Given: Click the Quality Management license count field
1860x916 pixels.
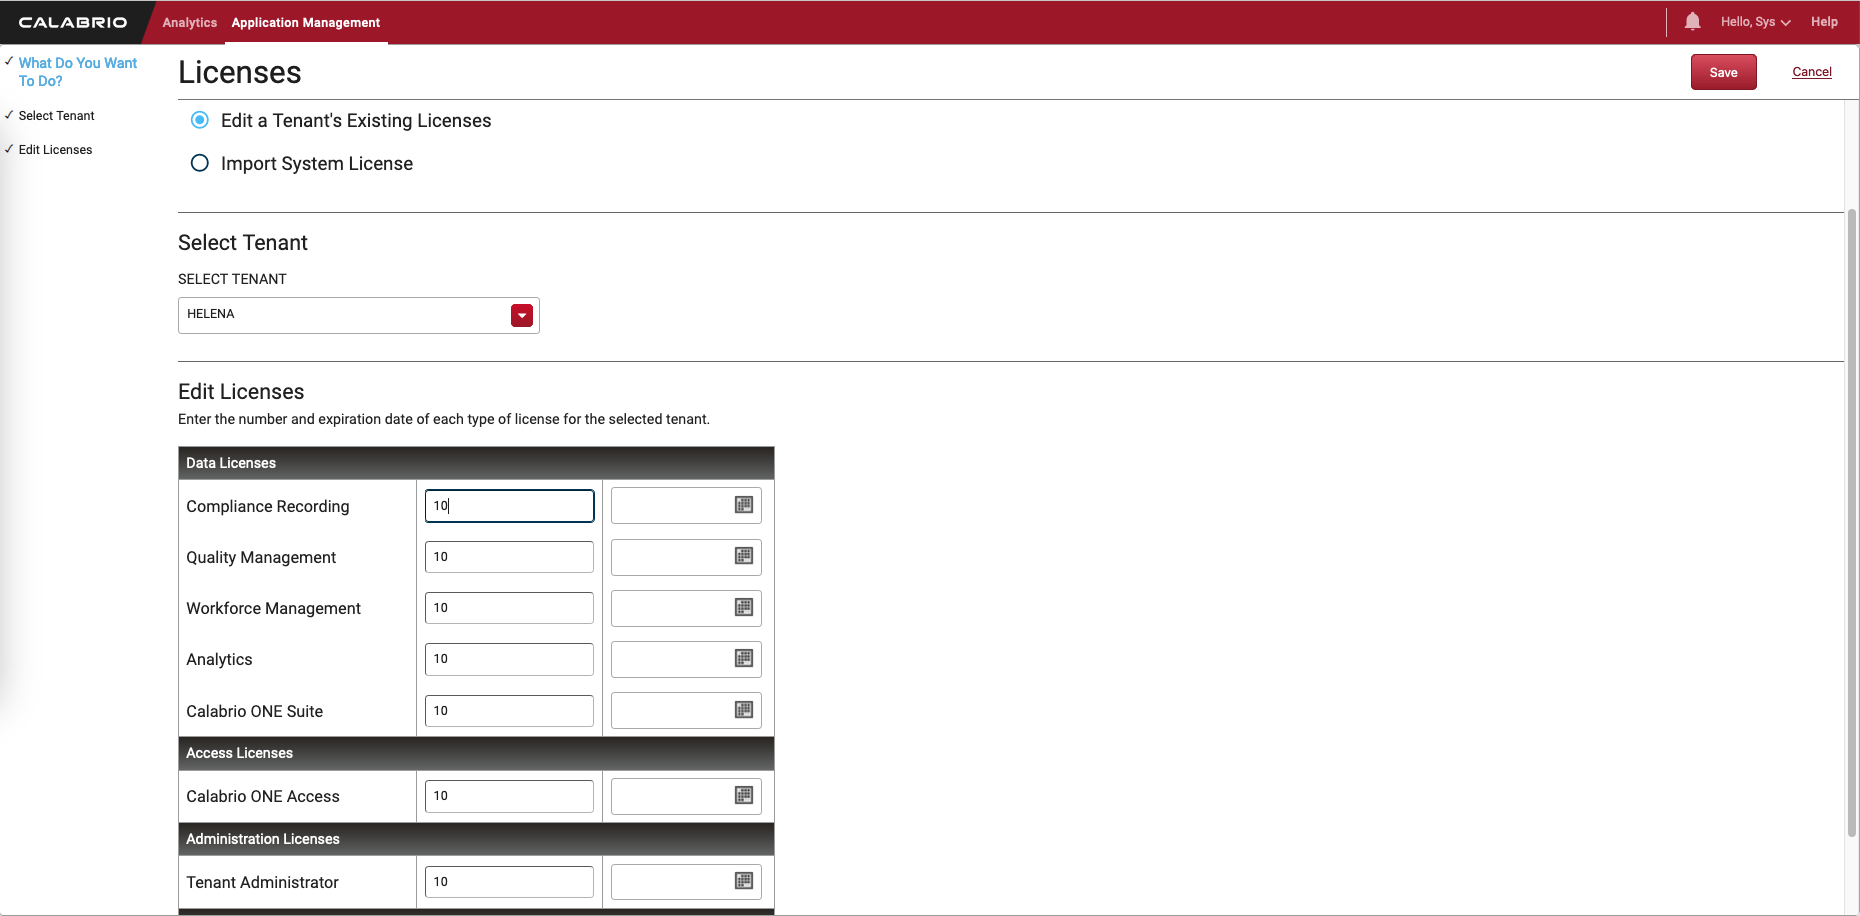Looking at the screenshot, I should 509,557.
